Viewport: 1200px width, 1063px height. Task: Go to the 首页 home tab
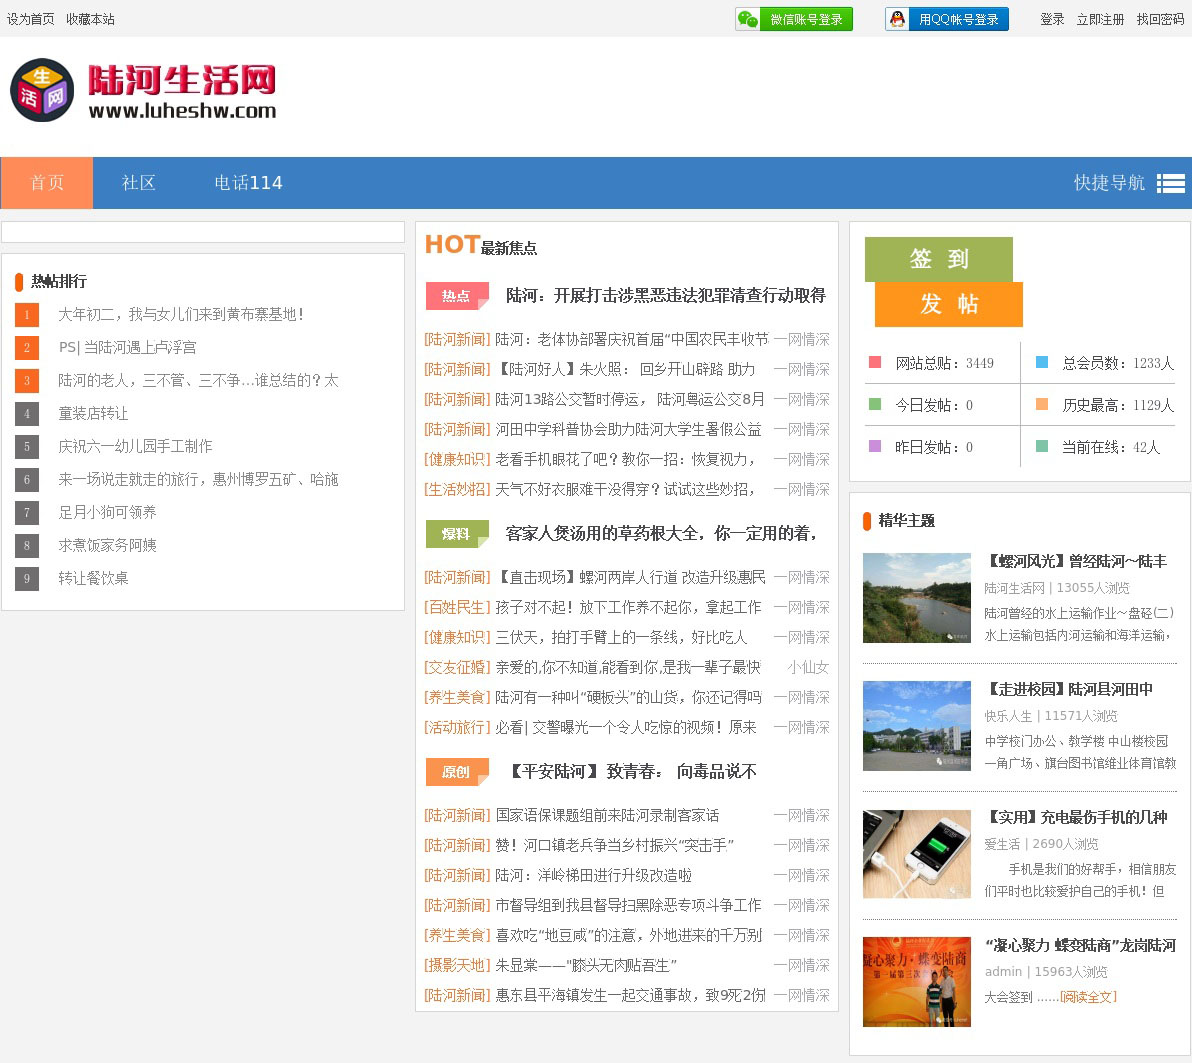(x=47, y=183)
